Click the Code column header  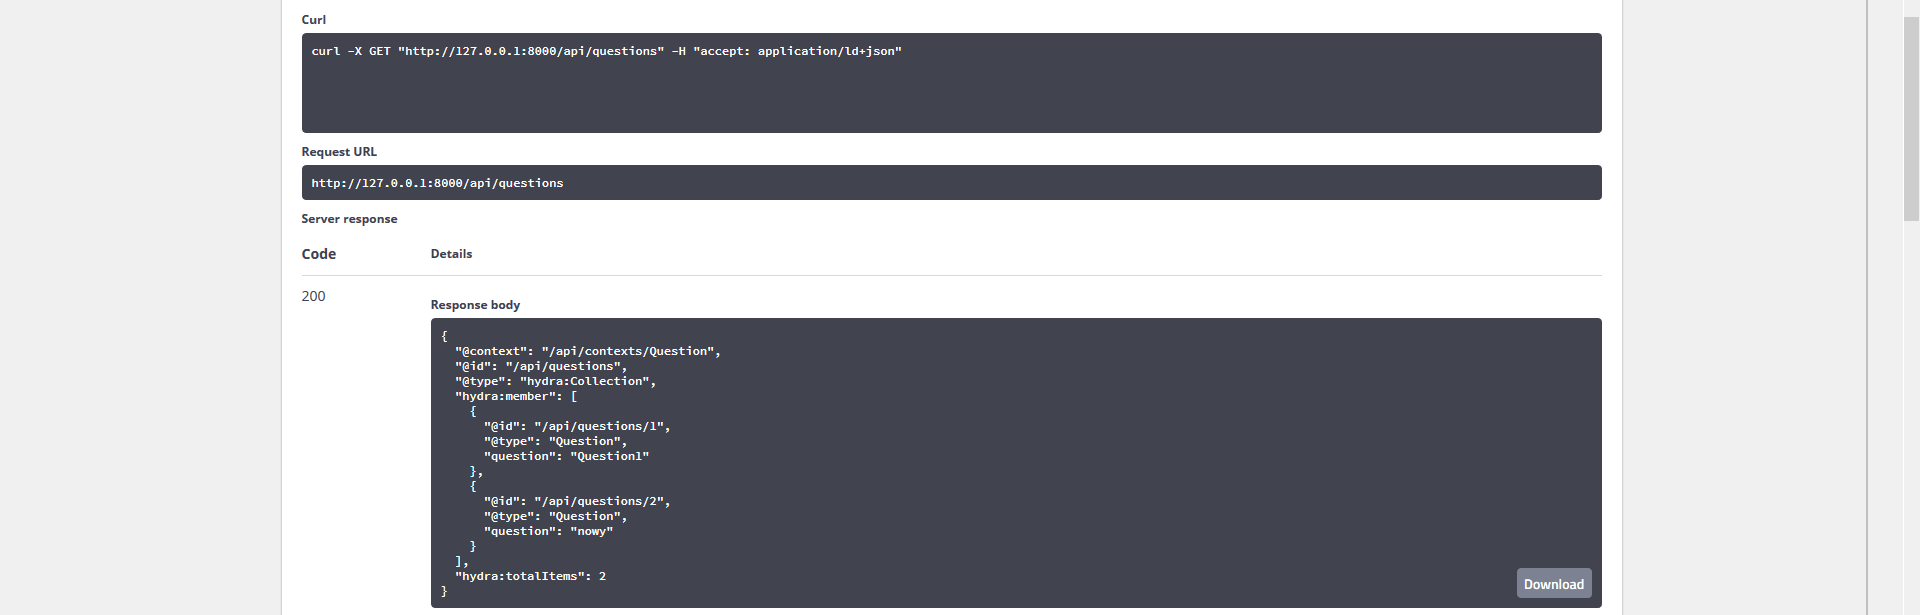[x=318, y=253]
